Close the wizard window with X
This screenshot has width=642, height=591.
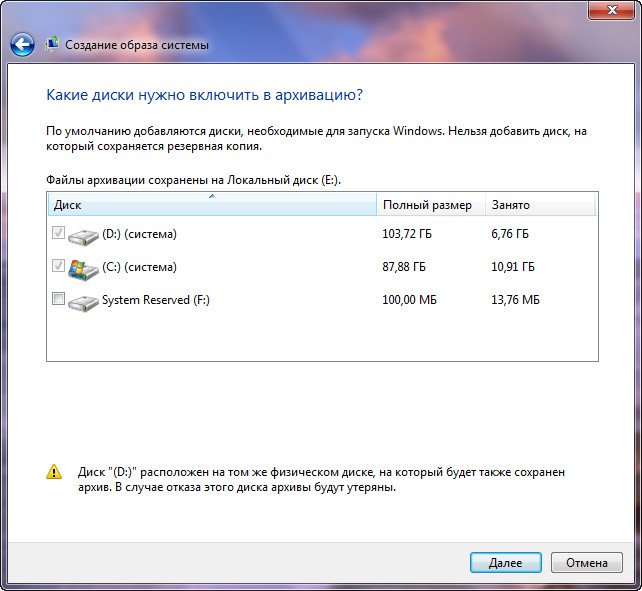pos(612,10)
